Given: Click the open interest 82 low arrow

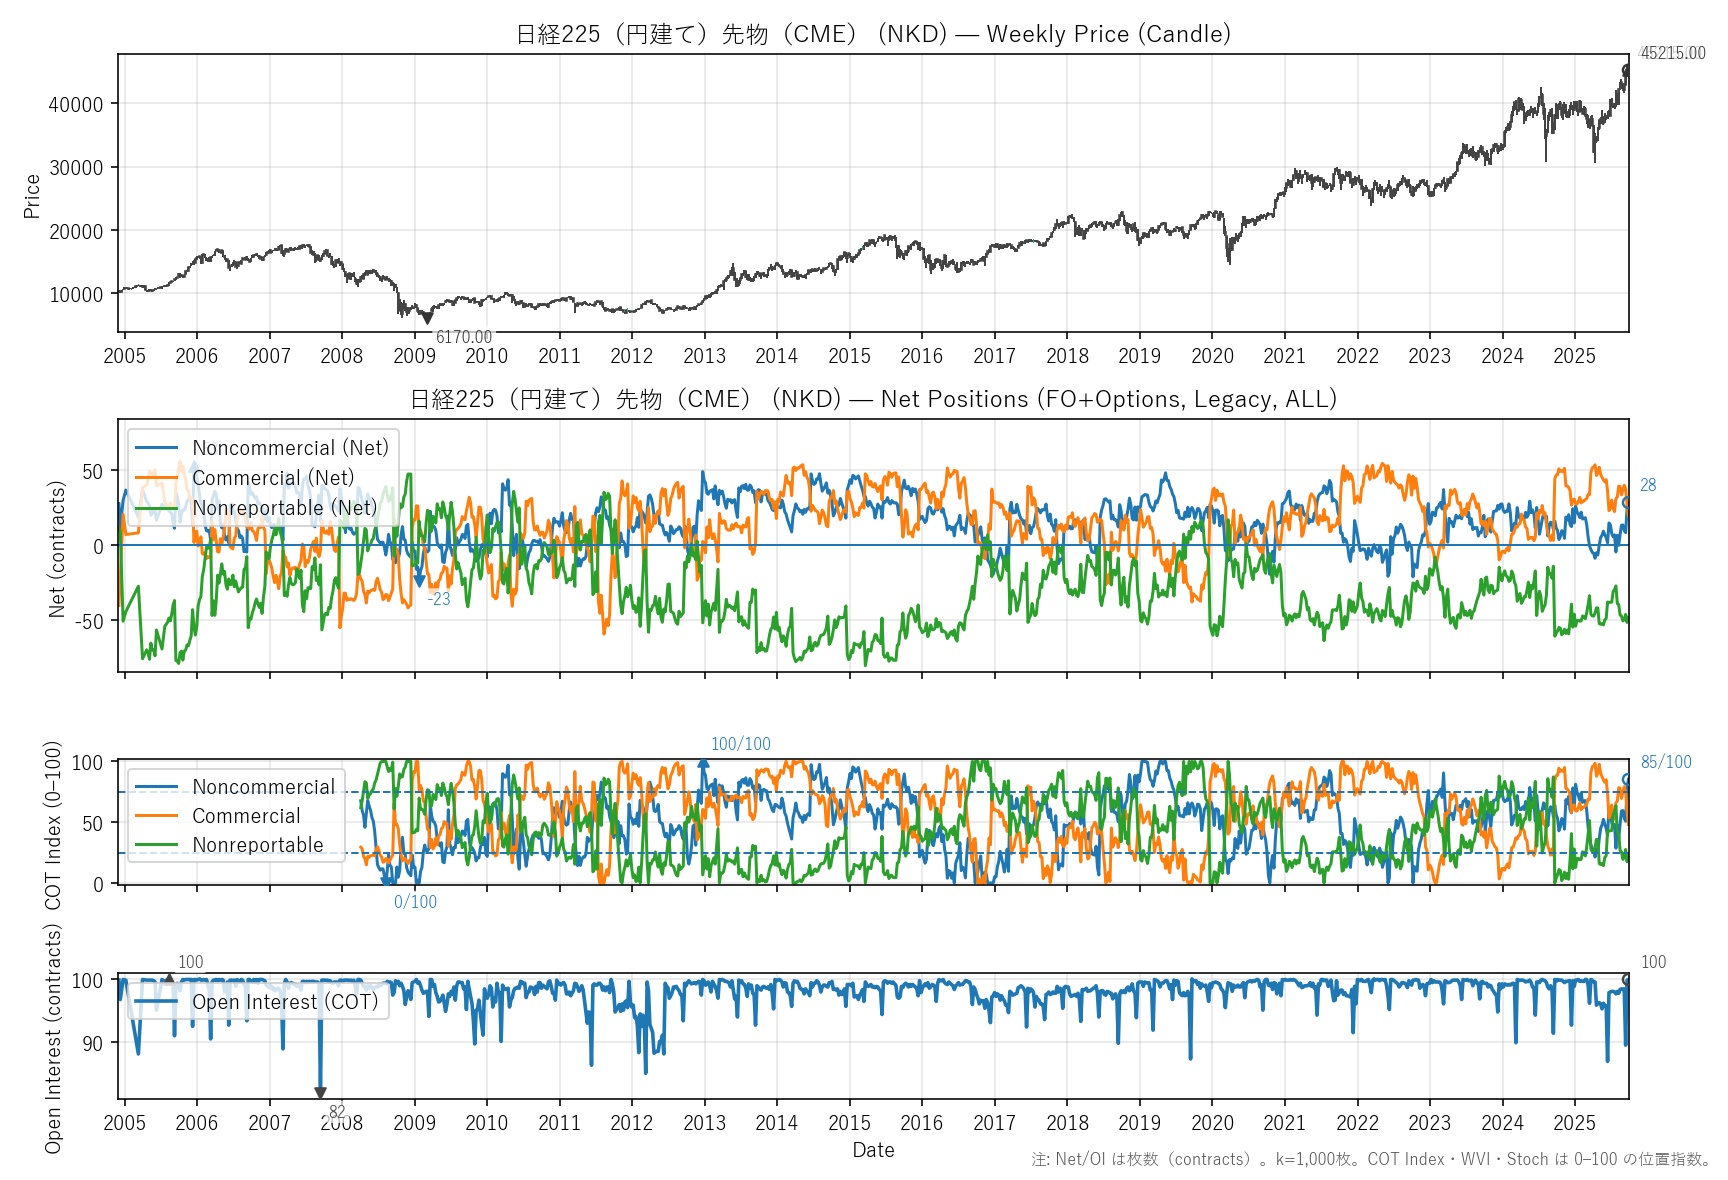Looking at the screenshot, I should coord(320,1093).
